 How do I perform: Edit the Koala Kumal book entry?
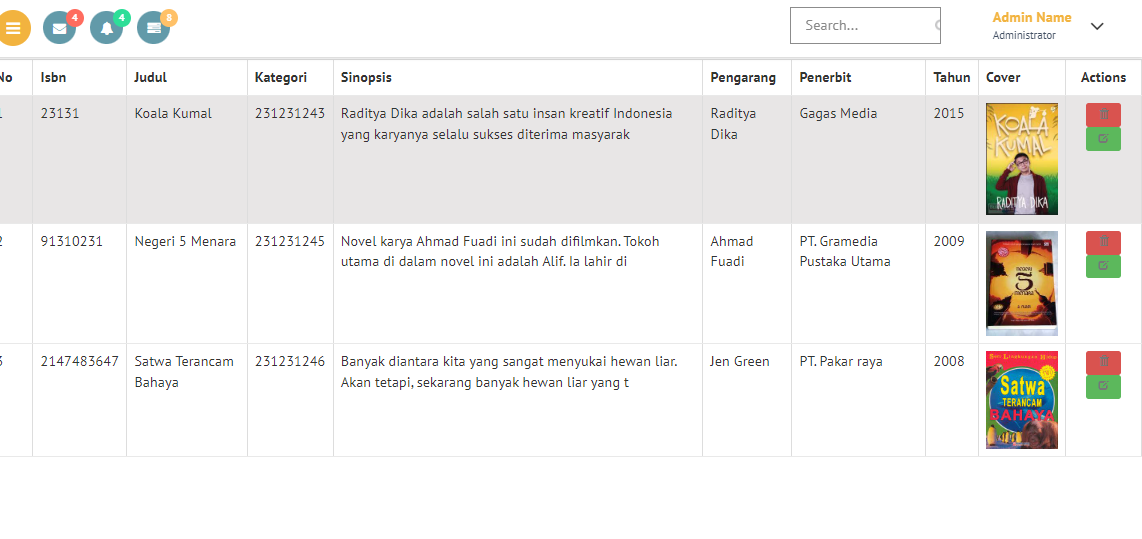(x=1103, y=139)
